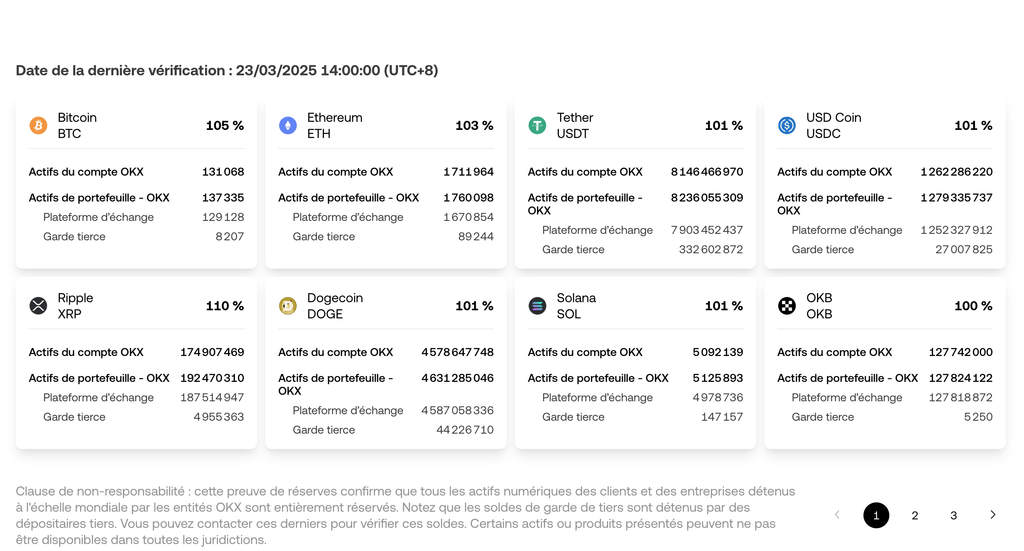This screenshot has width=1024, height=551.
Task: Click the OKB token icon
Action: (x=787, y=306)
